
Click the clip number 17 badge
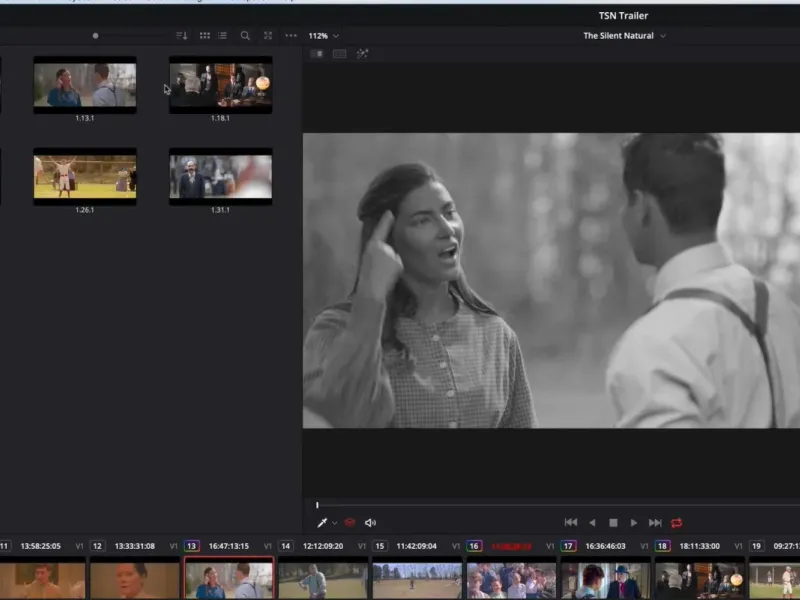coord(568,546)
